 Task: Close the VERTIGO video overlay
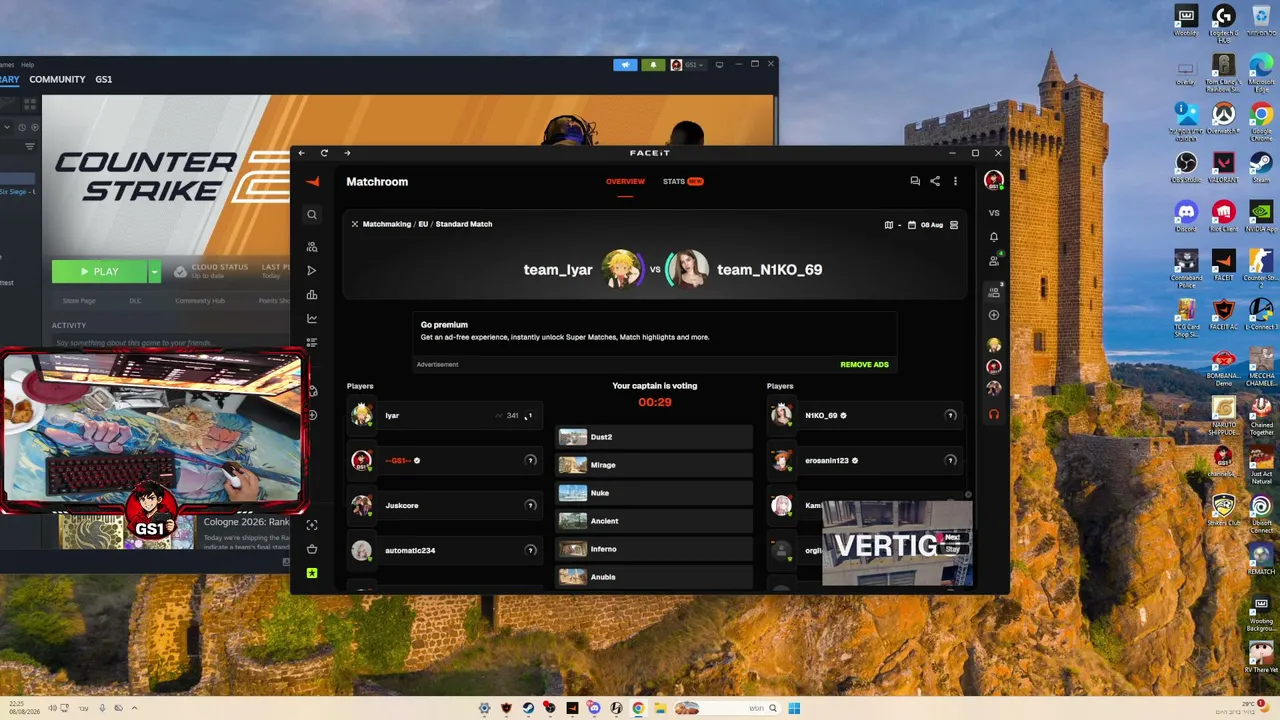[x=968, y=495]
